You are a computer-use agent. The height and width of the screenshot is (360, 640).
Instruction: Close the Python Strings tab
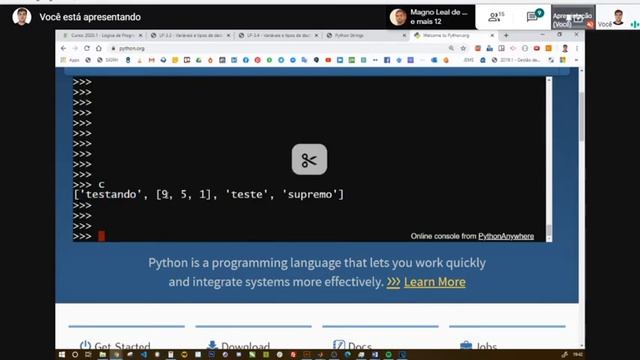click(404, 36)
